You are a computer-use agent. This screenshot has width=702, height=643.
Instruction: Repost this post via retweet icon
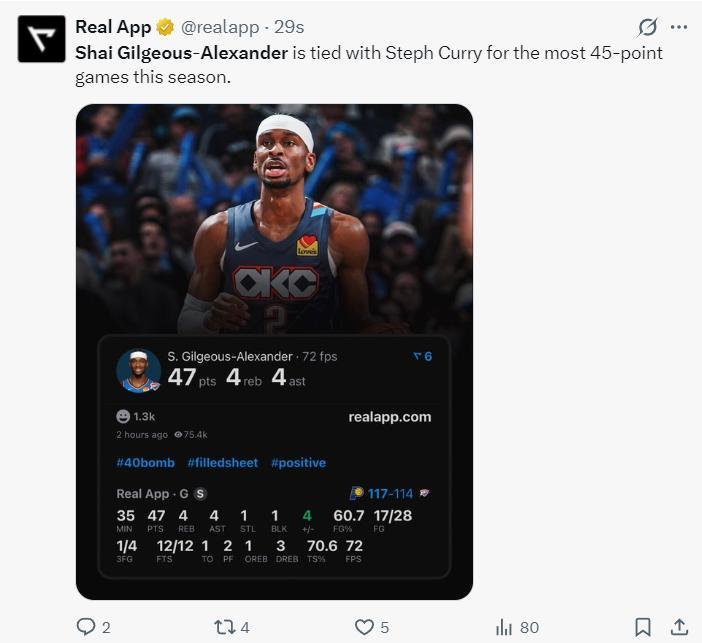coord(225,627)
